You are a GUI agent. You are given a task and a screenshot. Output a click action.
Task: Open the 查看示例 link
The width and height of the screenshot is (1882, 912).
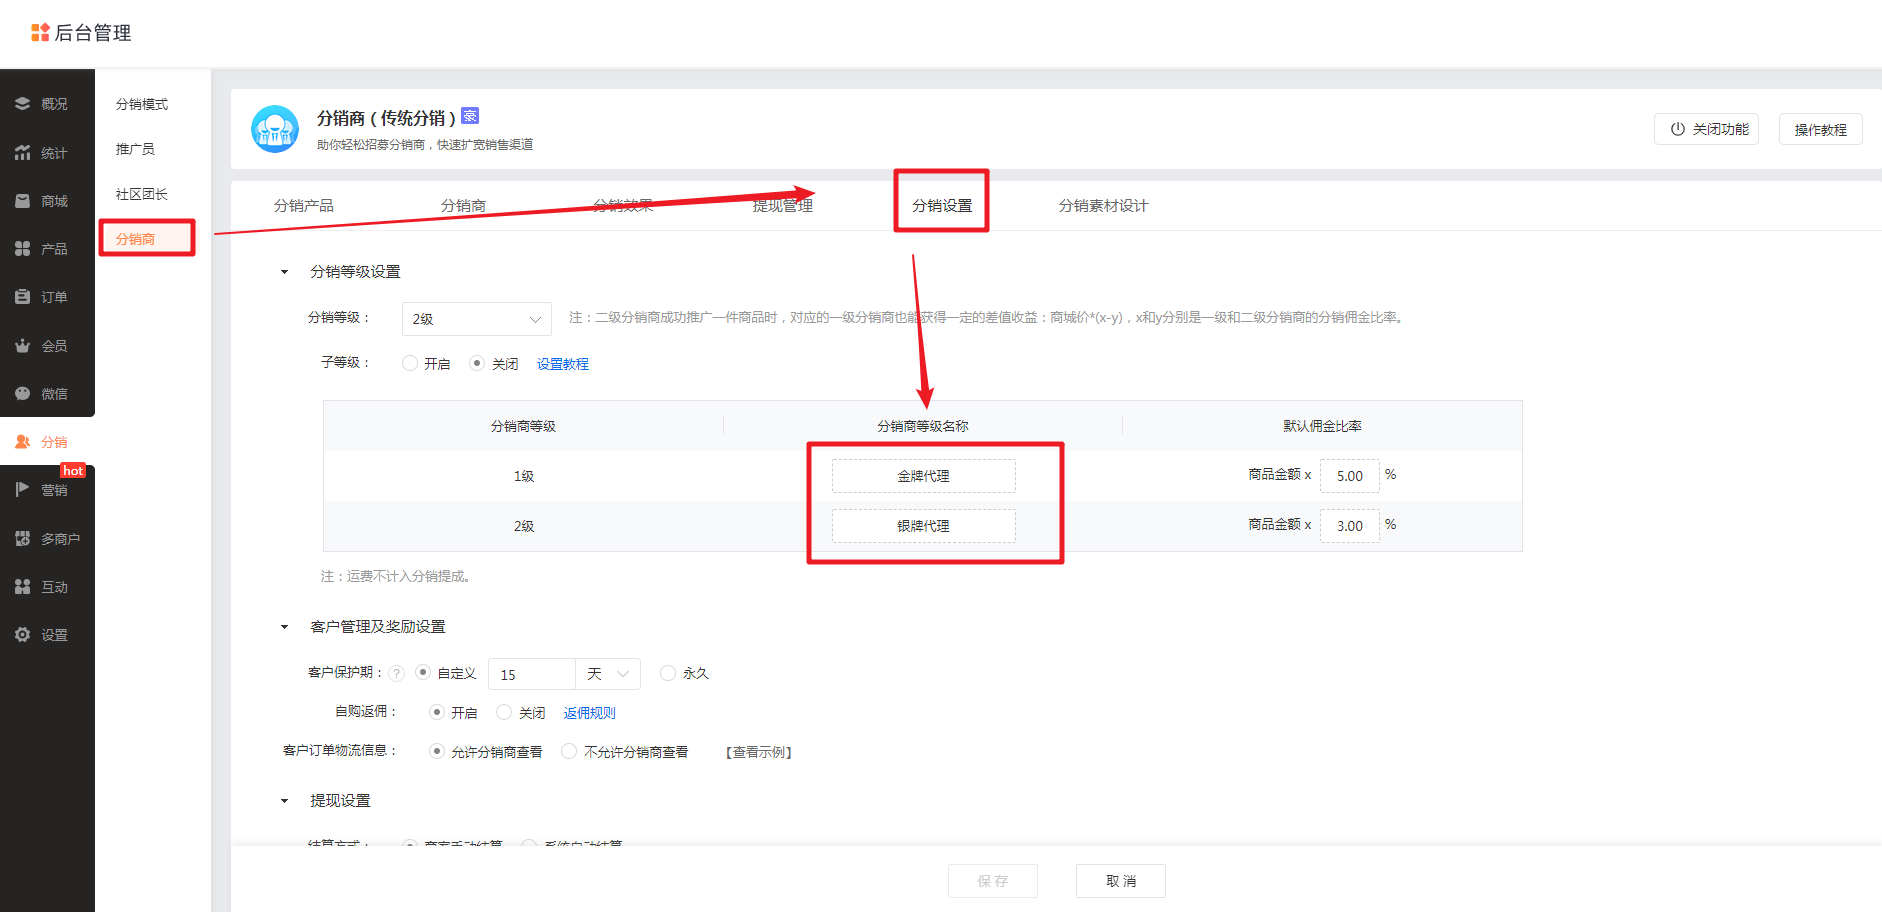point(759,752)
